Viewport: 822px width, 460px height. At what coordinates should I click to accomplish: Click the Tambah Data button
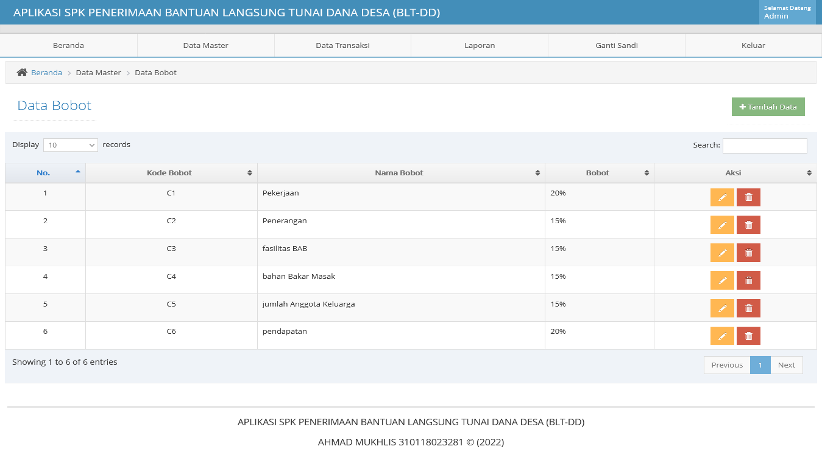click(768, 107)
